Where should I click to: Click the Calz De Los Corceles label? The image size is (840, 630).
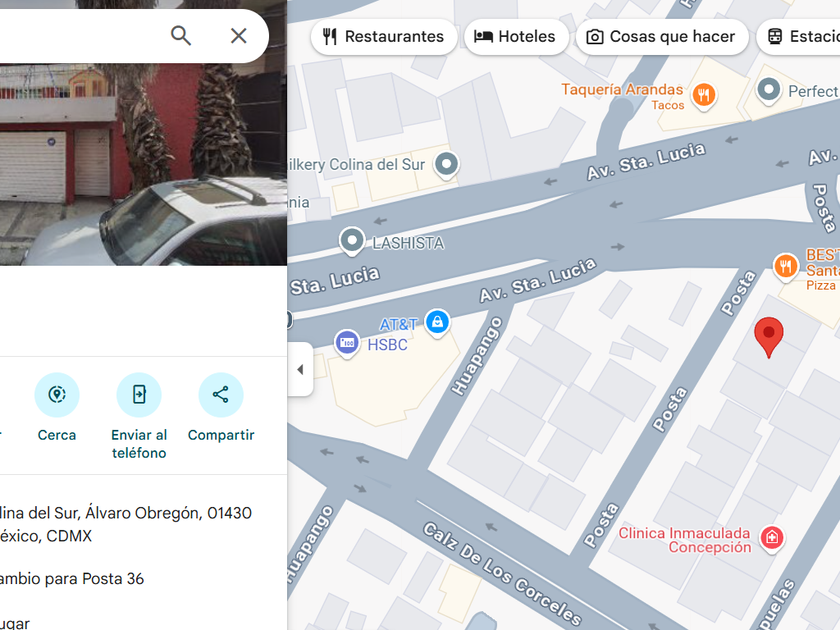[502, 574]
